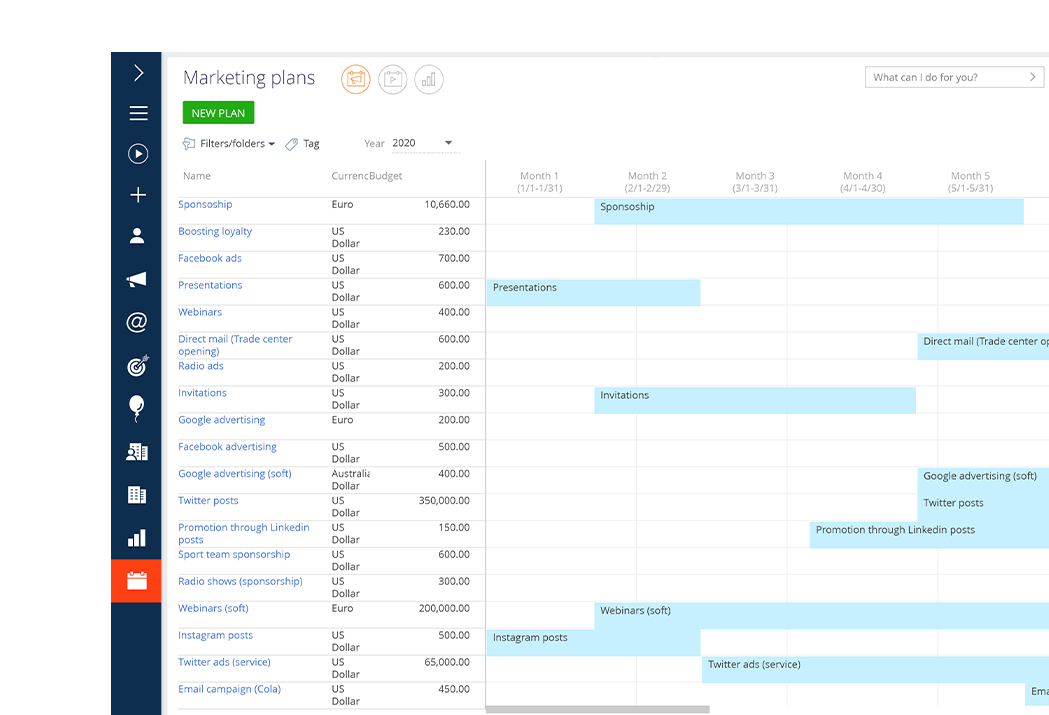Switch to the orange megaphone calendar view
Viewport: 1049px width, 715px height.
point(356,79)
